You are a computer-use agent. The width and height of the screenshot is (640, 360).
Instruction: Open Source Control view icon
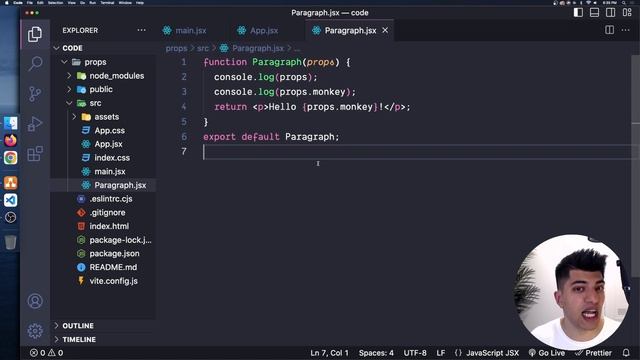(x=35, y=94)
